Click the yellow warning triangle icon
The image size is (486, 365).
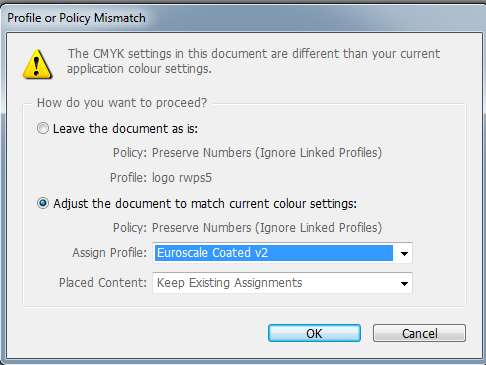(x=37, y=64)
